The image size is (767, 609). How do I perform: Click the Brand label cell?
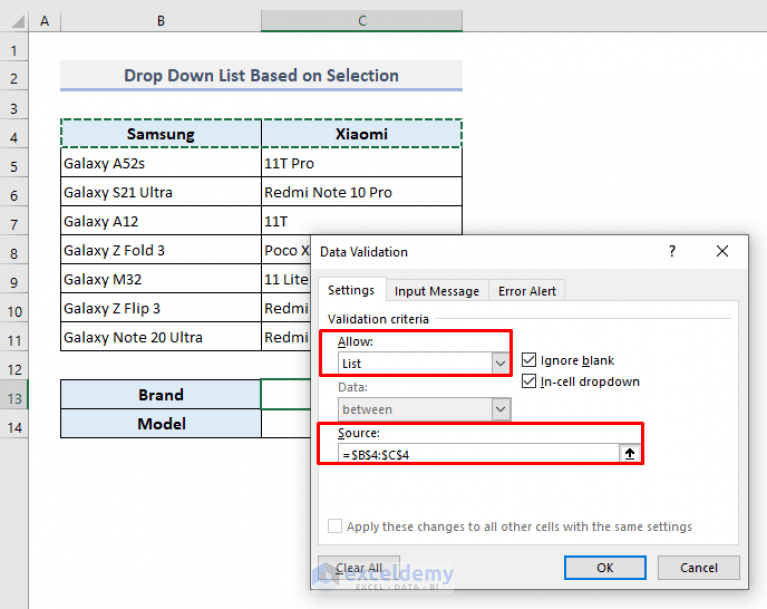(161, 394)
